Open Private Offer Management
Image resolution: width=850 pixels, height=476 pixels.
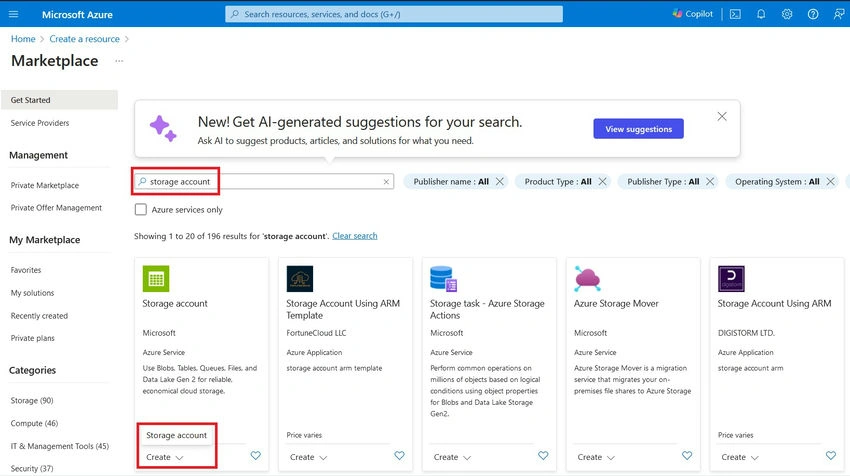point(56,208)
